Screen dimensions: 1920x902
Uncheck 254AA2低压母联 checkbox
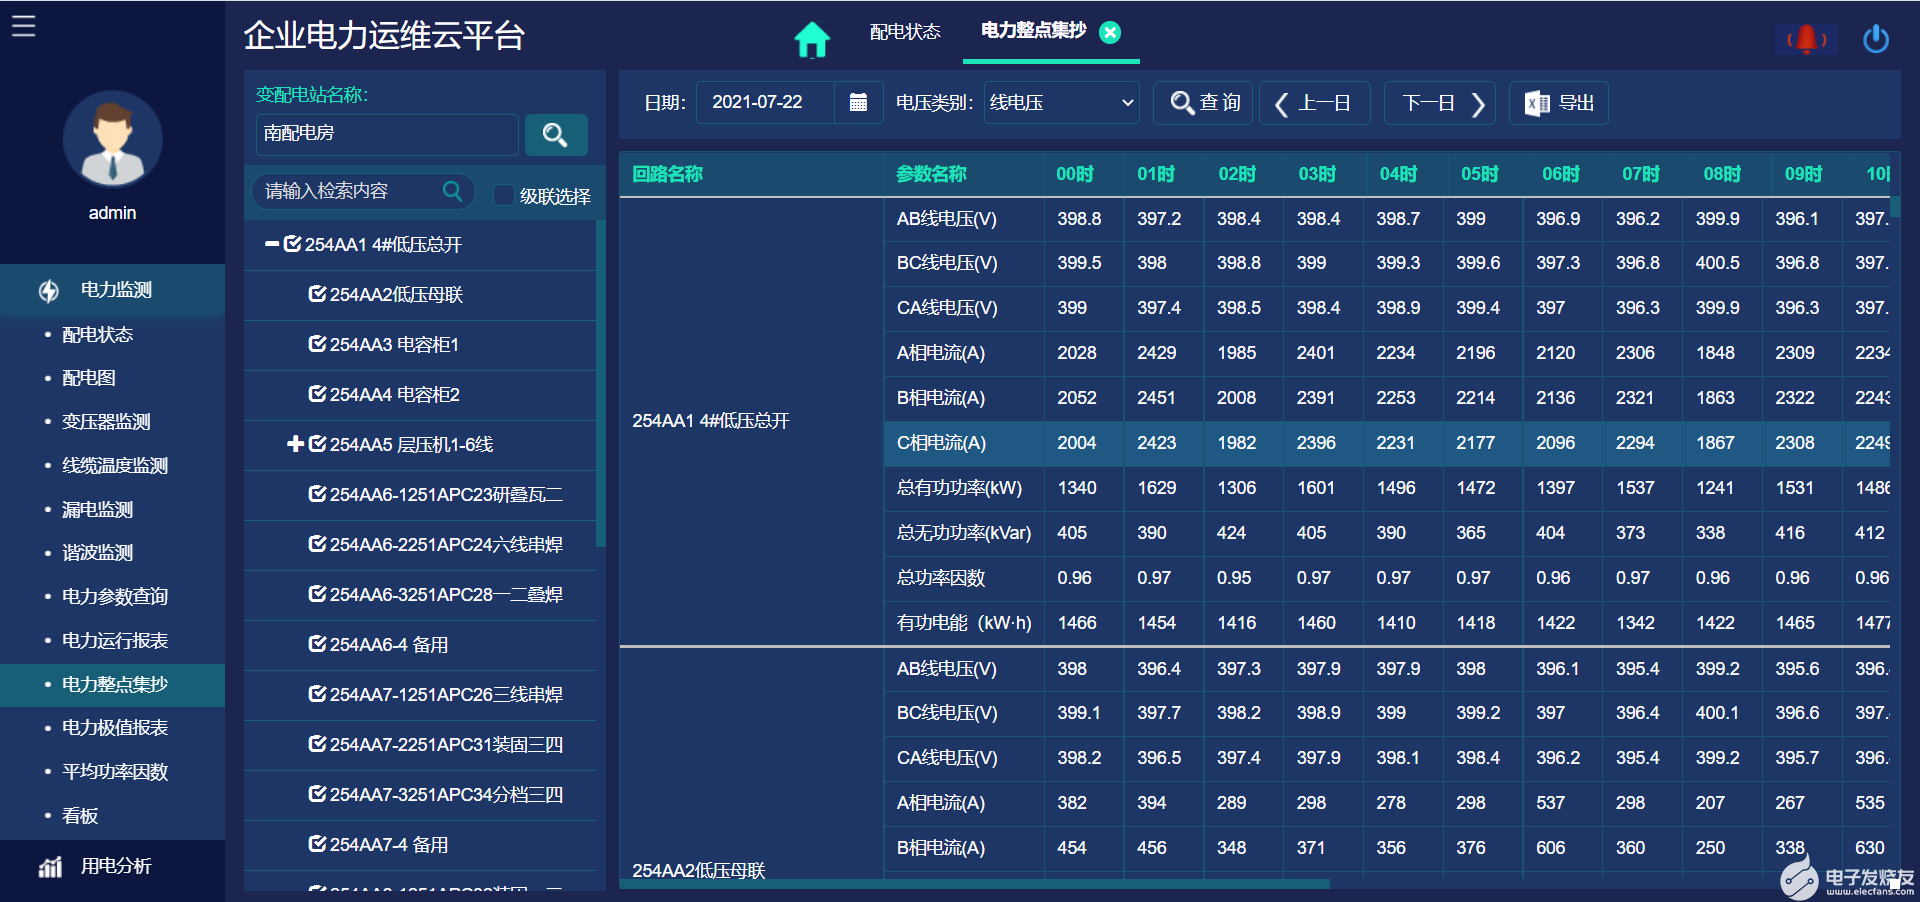click(318, 294)
